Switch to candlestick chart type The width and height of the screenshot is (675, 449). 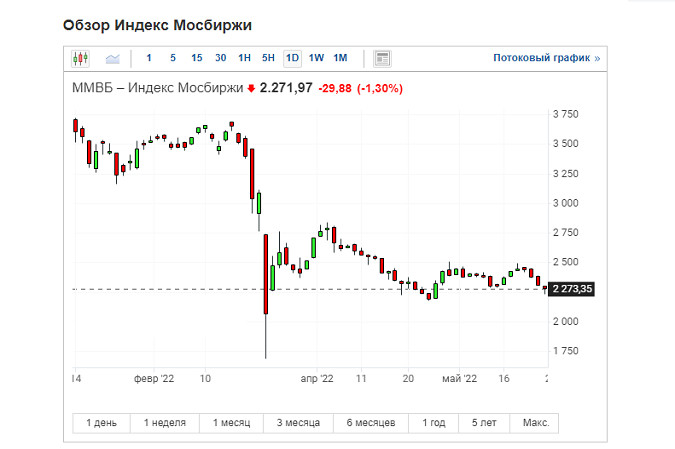point(80,58)
